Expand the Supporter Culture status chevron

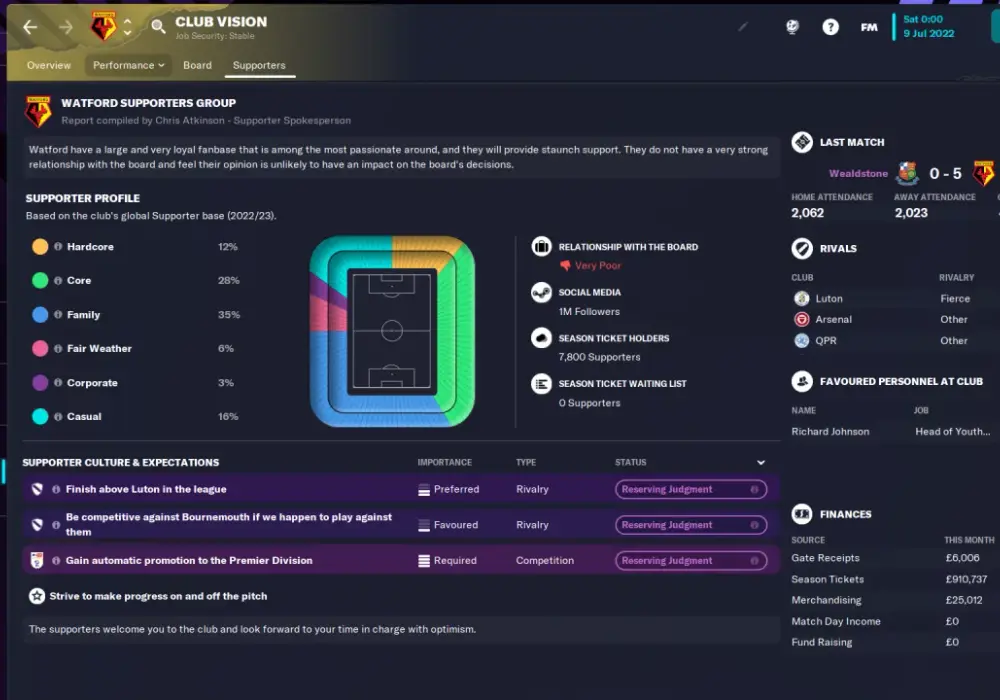click(761, 462)
